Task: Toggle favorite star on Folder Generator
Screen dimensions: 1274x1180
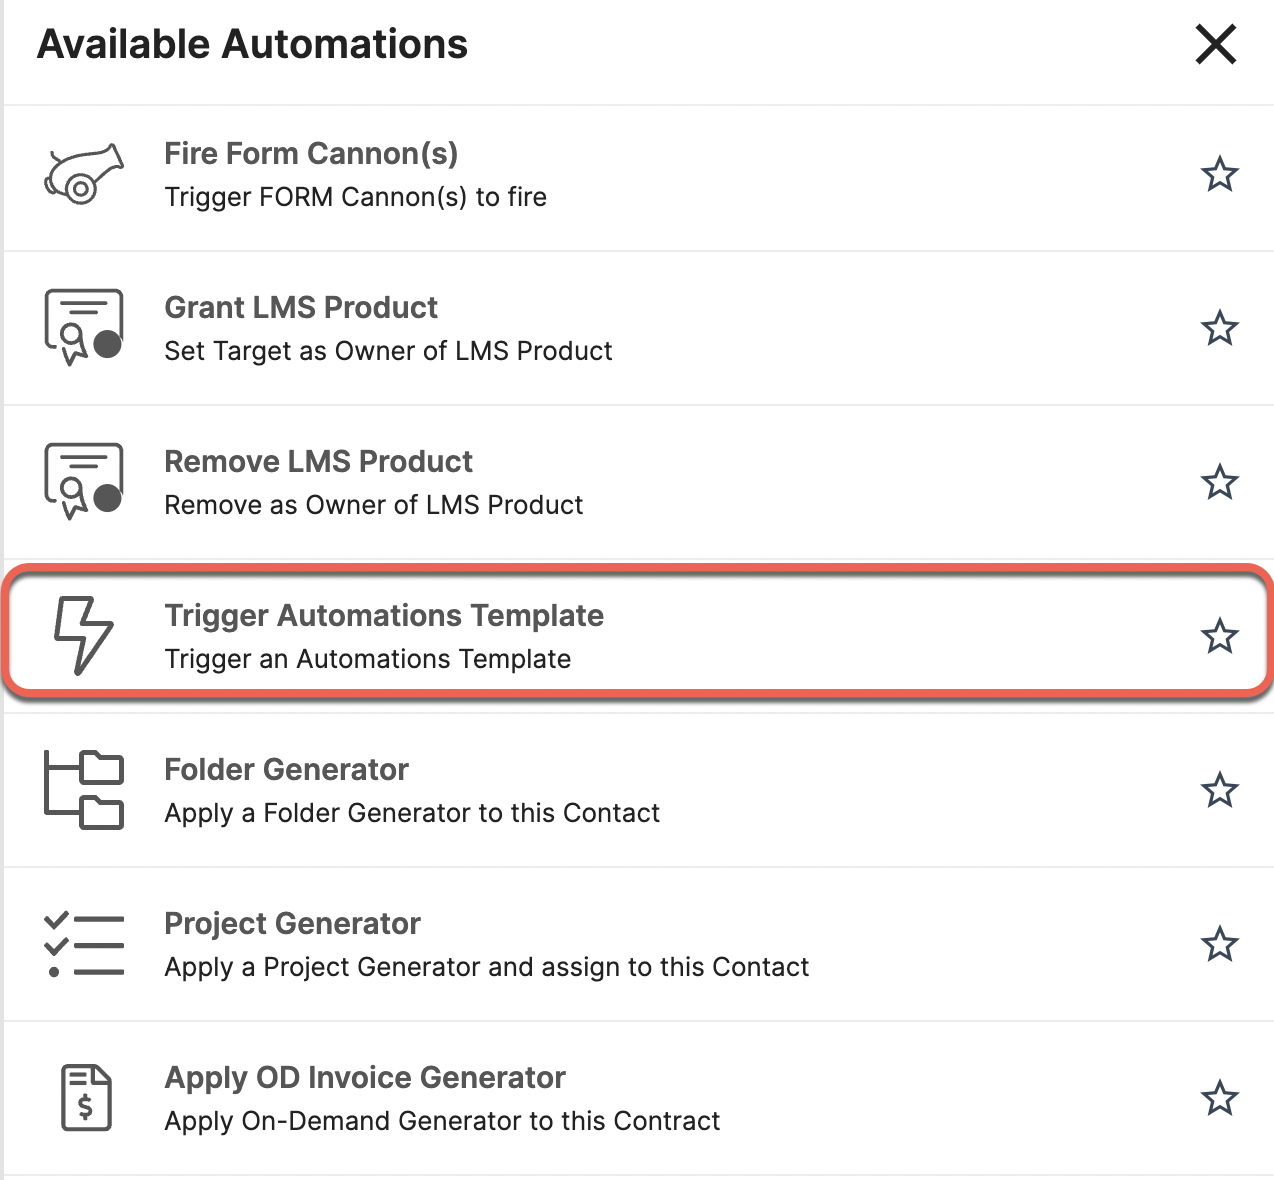Action: click(x=1219, y=790)
